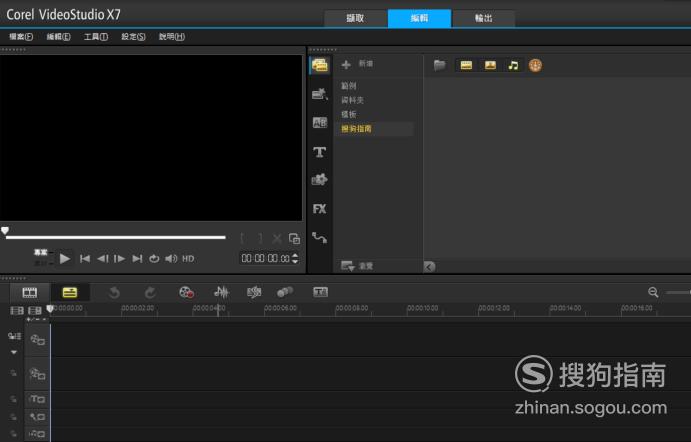This screenshot has height=442, width=691.
Task: Select Project play mode (專案)
Action: 41,252
